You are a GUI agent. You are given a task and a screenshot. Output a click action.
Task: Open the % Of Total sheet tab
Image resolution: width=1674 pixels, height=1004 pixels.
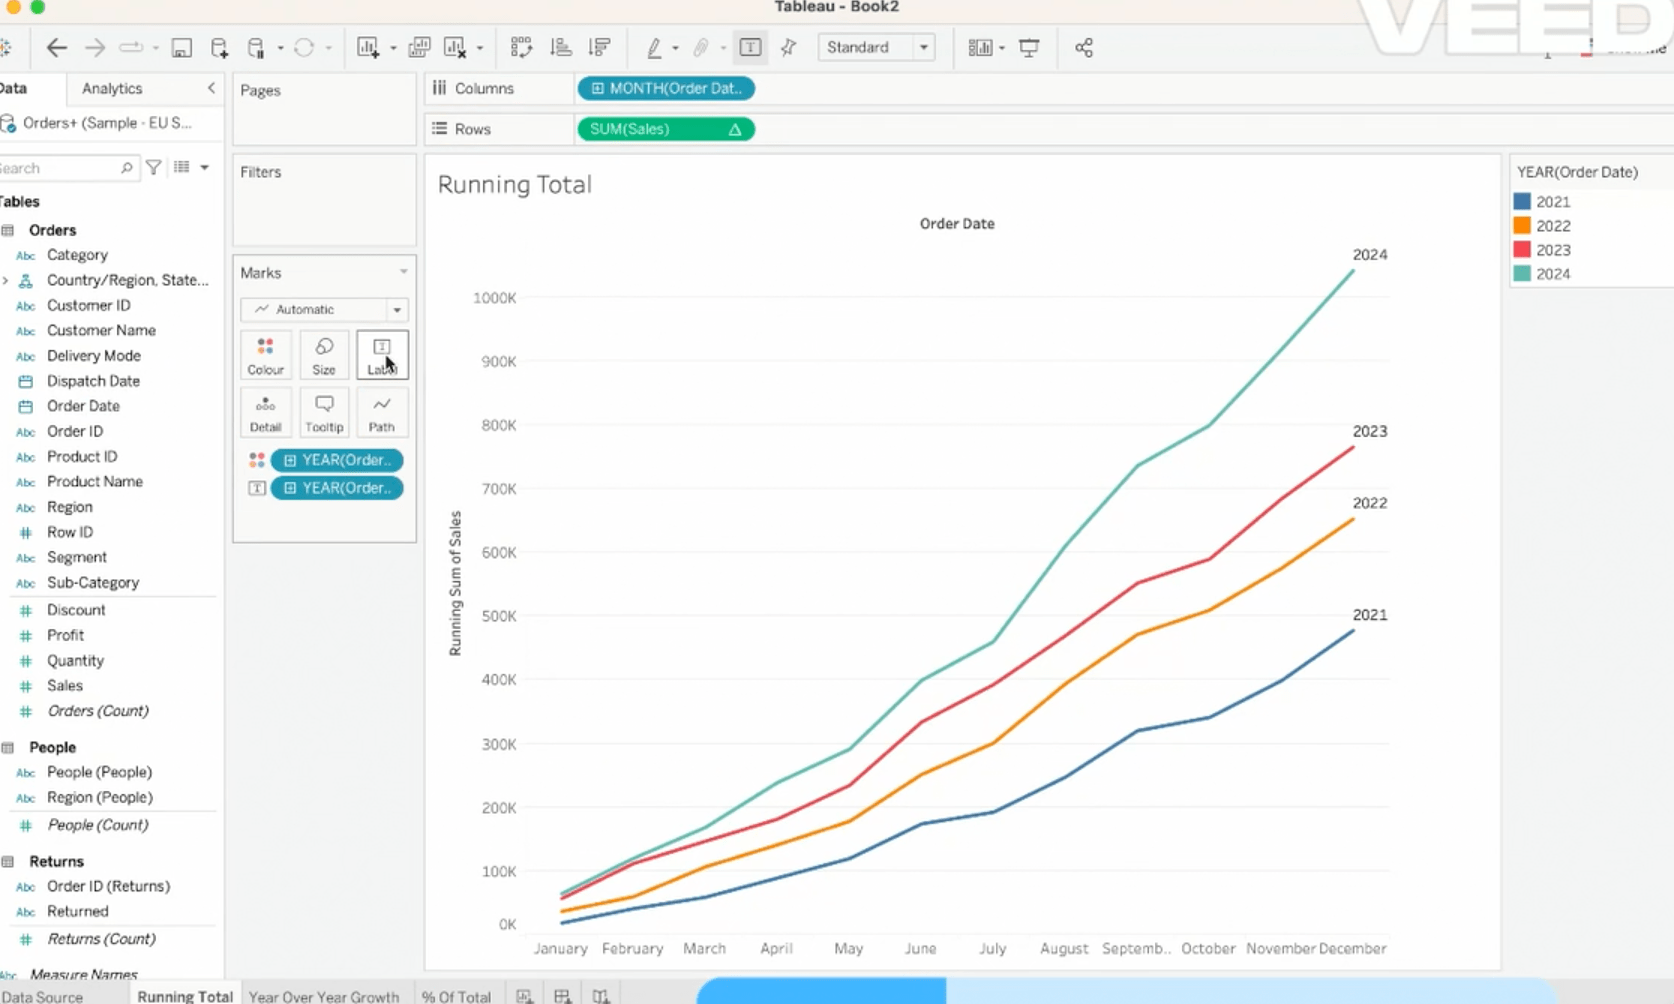(456, 996)
